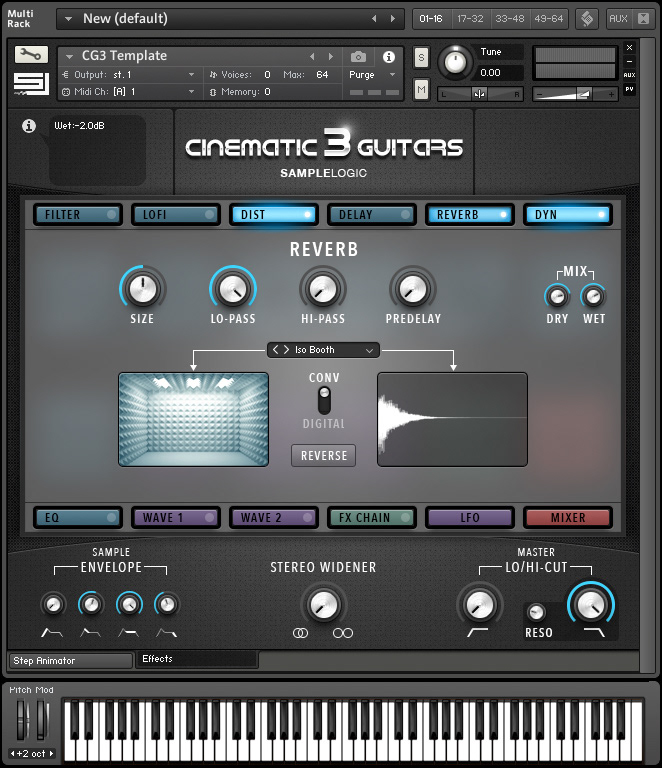
Task: Click the PV button on the instrument header
Action: [x=629, y=89]
